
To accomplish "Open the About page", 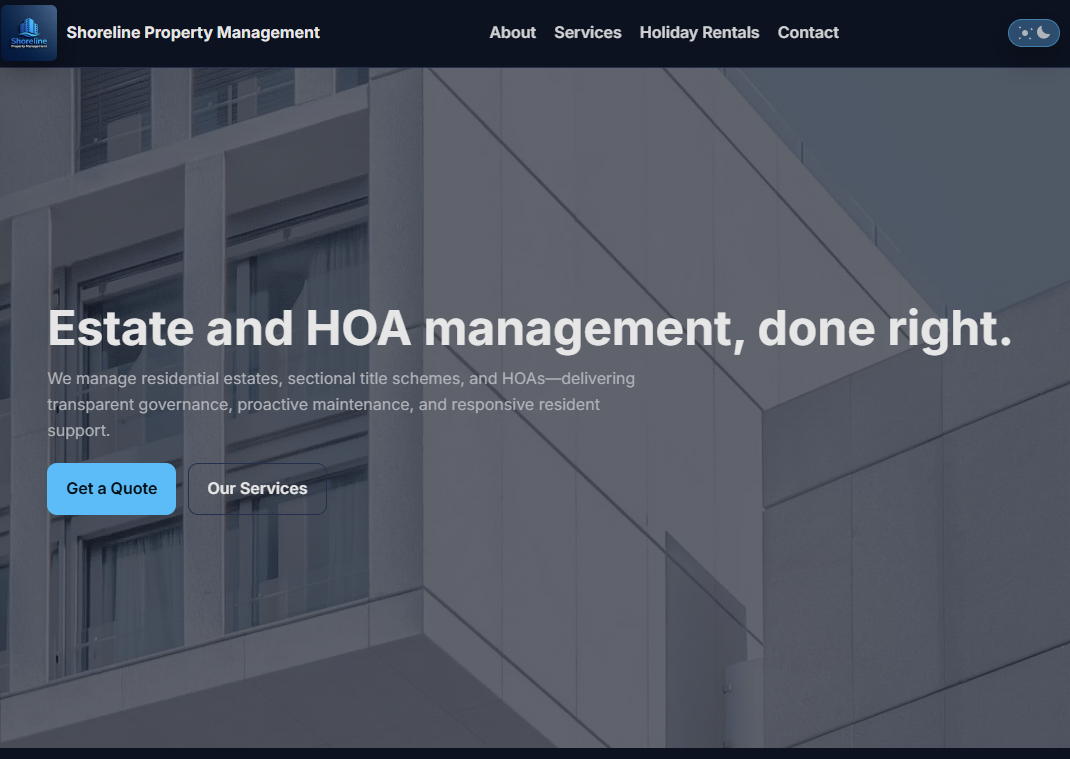I will (x=512, y=33).
